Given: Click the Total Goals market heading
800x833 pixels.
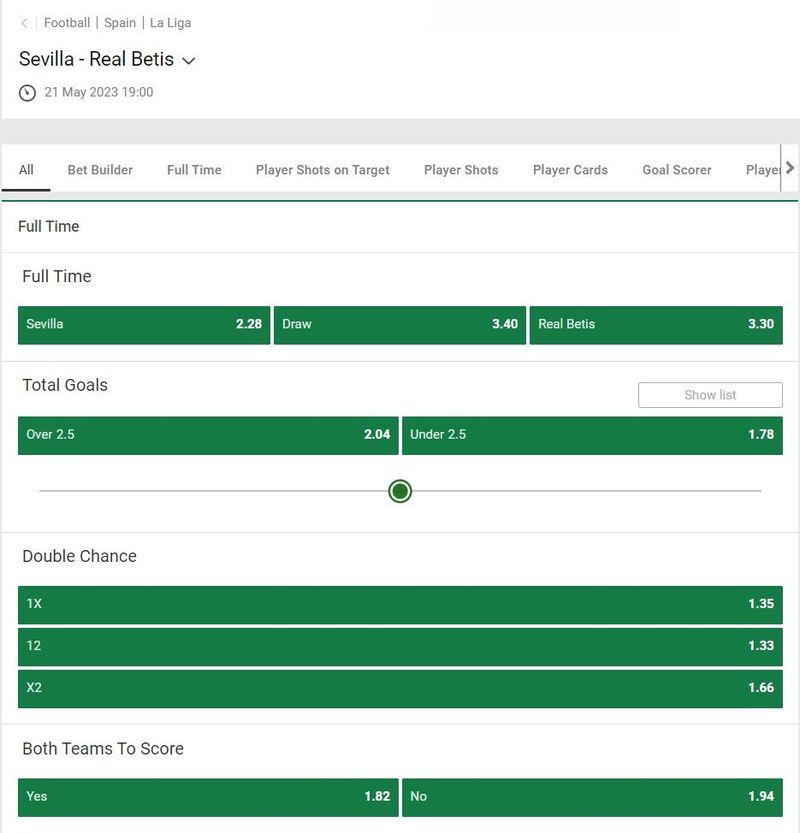Looking at the screenshot, I should pos(65,385).
